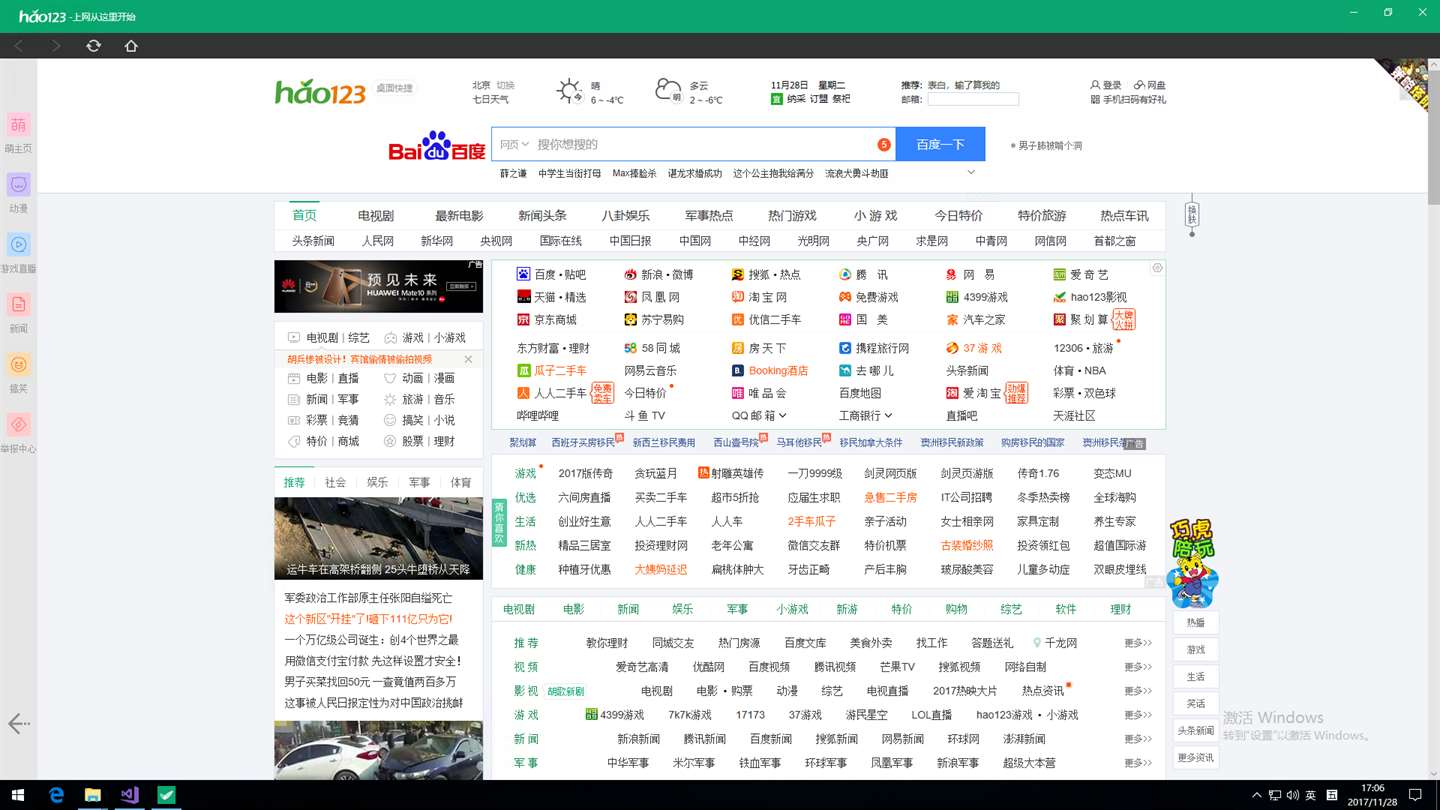
Task: Expand the 工商银行 dropdown arrow
Action: point(888,416)
